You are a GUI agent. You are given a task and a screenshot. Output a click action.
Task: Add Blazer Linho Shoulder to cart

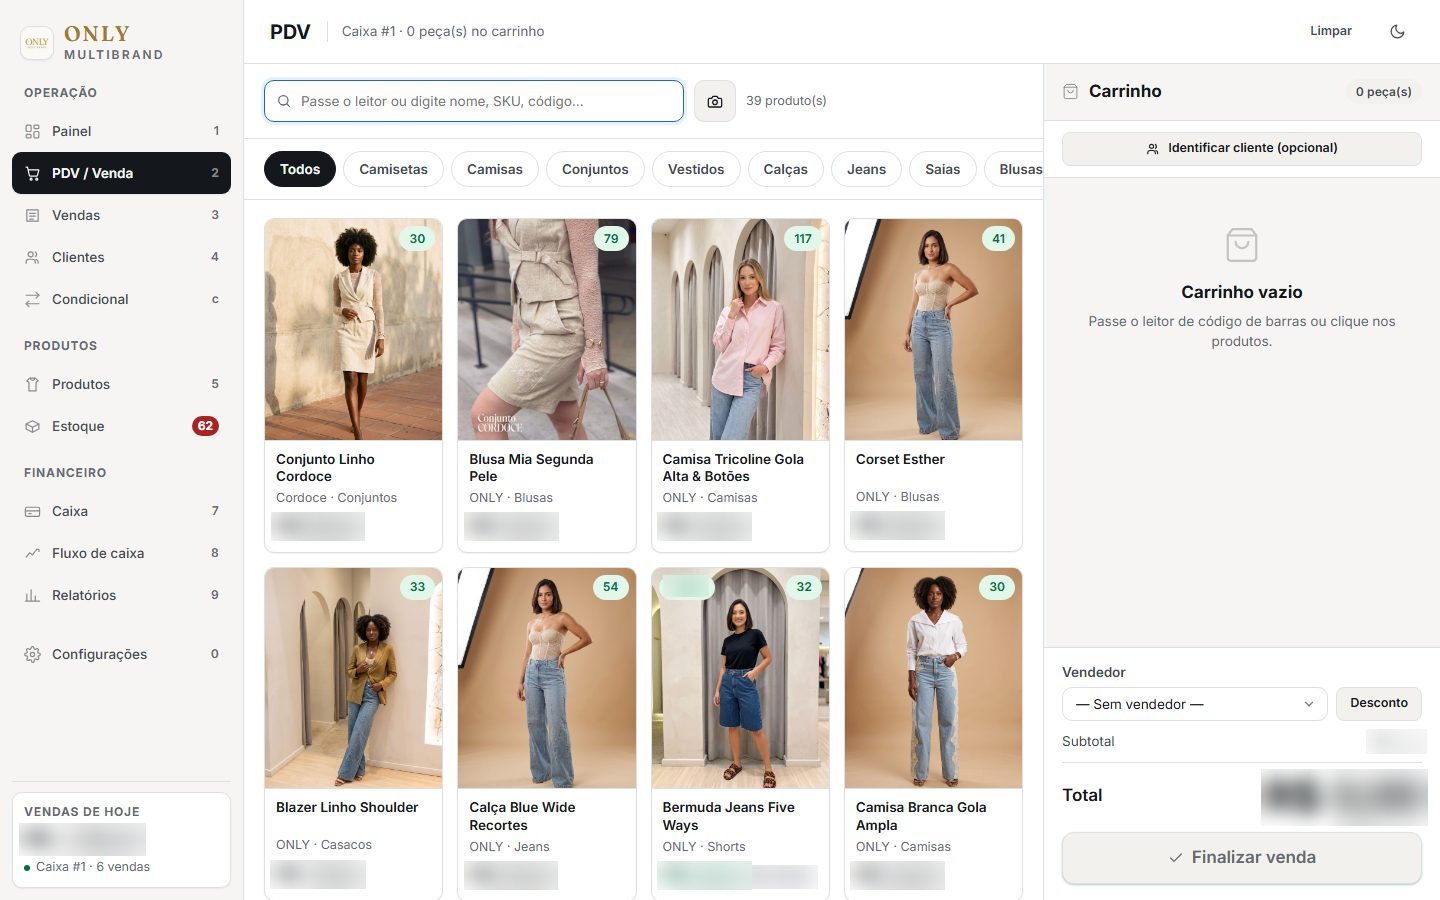pos(353,733)
